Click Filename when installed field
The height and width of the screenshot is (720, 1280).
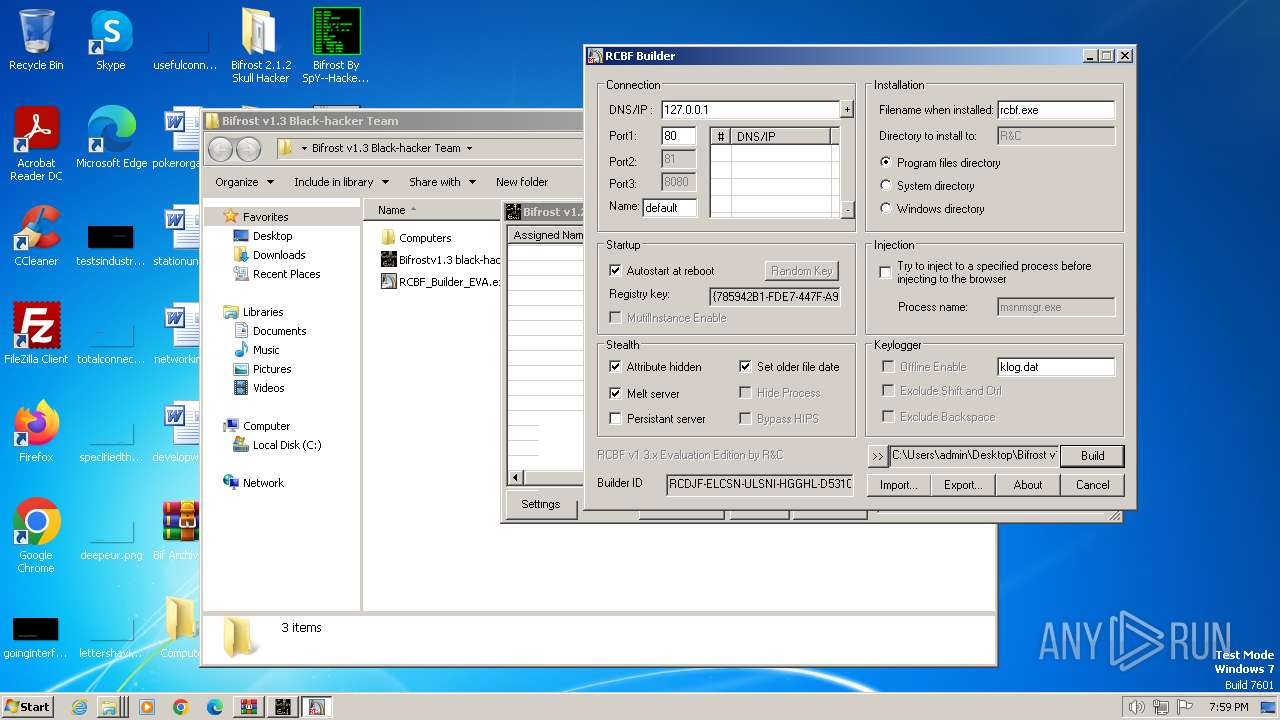tap(1055, 110)
